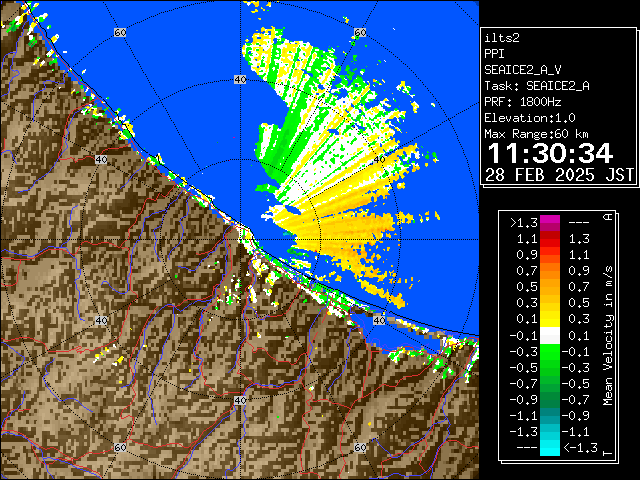Click the '60' range ring label at lower right
The width and height of the screenshot is (640, 480).
(x=360, y=447)
